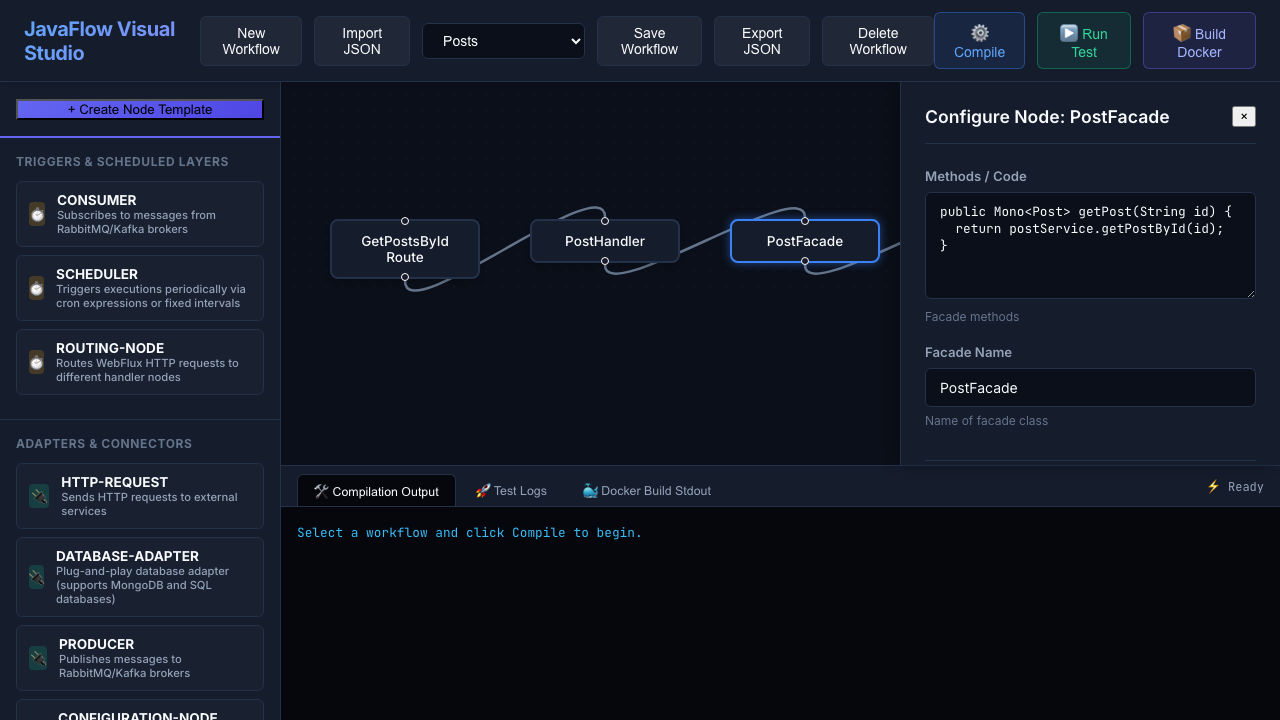1280x720 pixels.
Task: Click the DATABASE-ADAPTER template card
Action: tap(140, 577)
